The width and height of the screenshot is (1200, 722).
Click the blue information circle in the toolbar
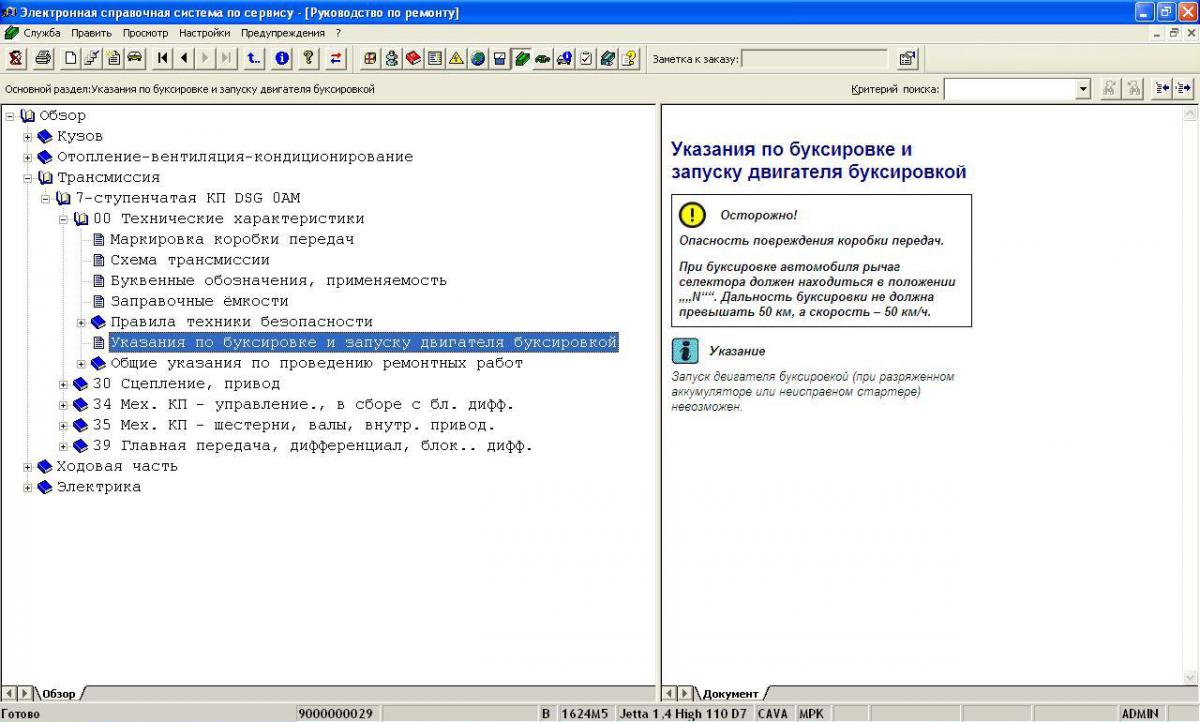point(282,58)
